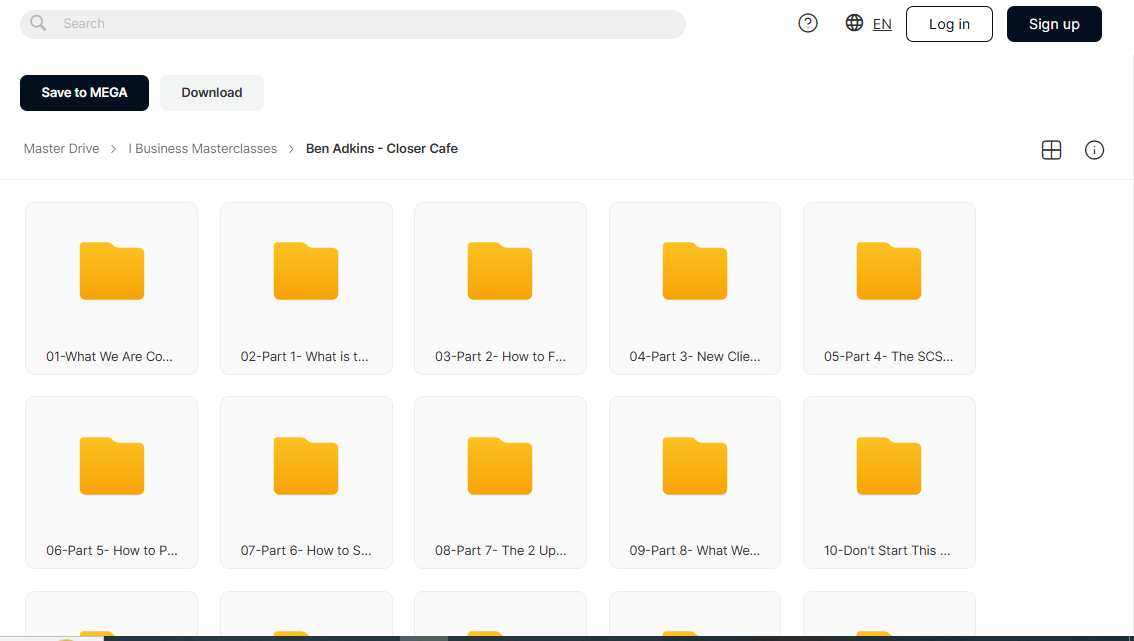Select the 10-Don't Start This ... label
The image size is (1134, 641).
click(x=887, y=551)
